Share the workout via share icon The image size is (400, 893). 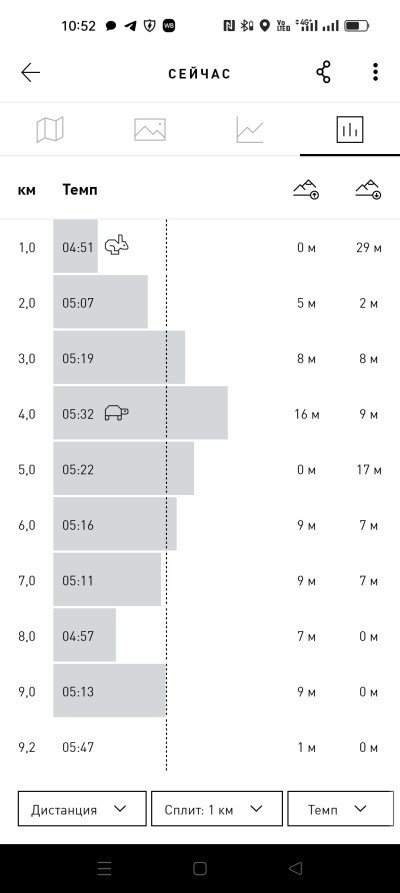324,72
